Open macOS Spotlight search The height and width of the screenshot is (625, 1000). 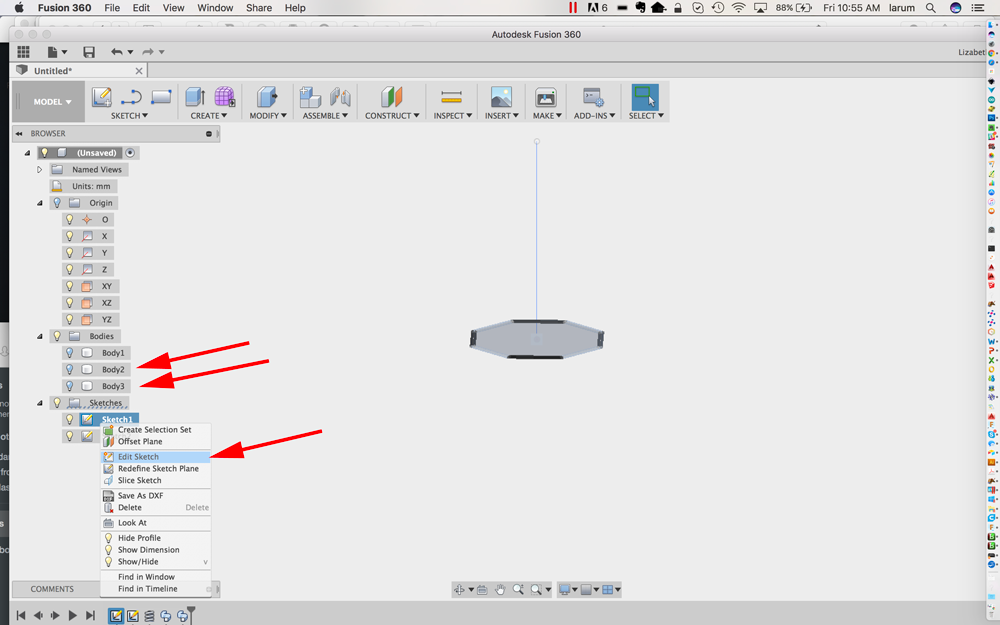pos(931,8)
